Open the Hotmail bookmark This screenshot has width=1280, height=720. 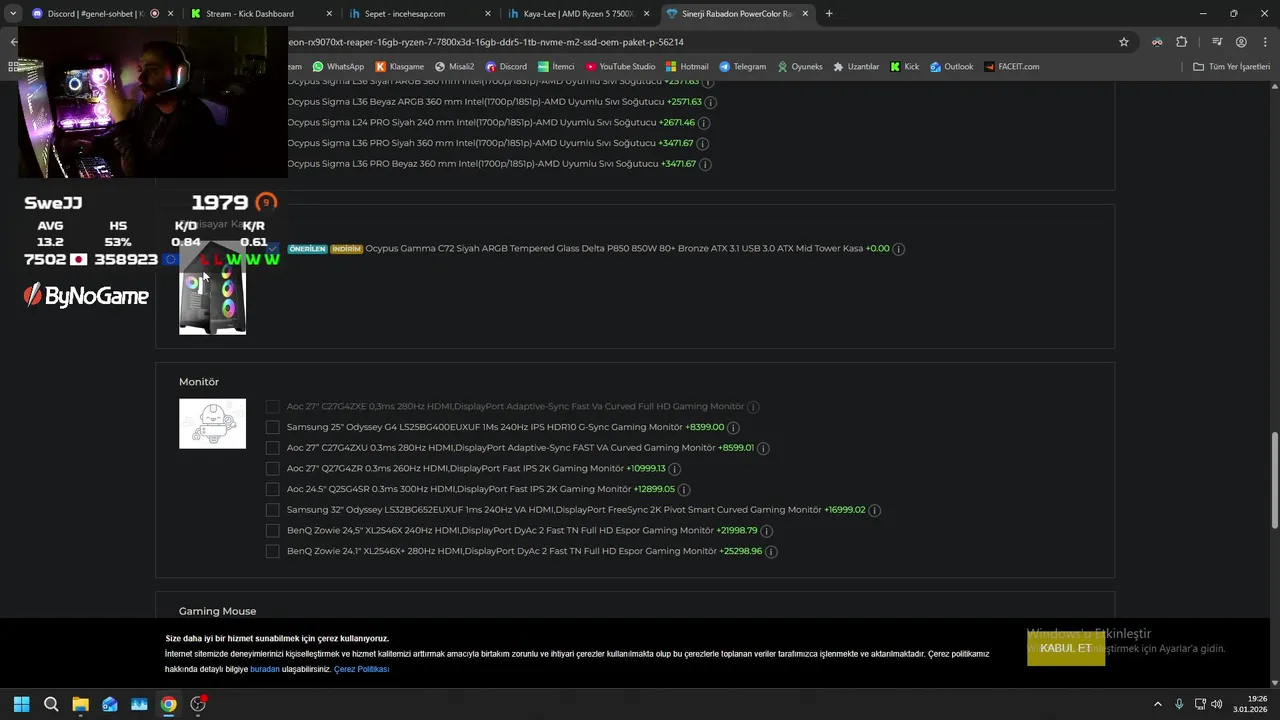point(687,67)
